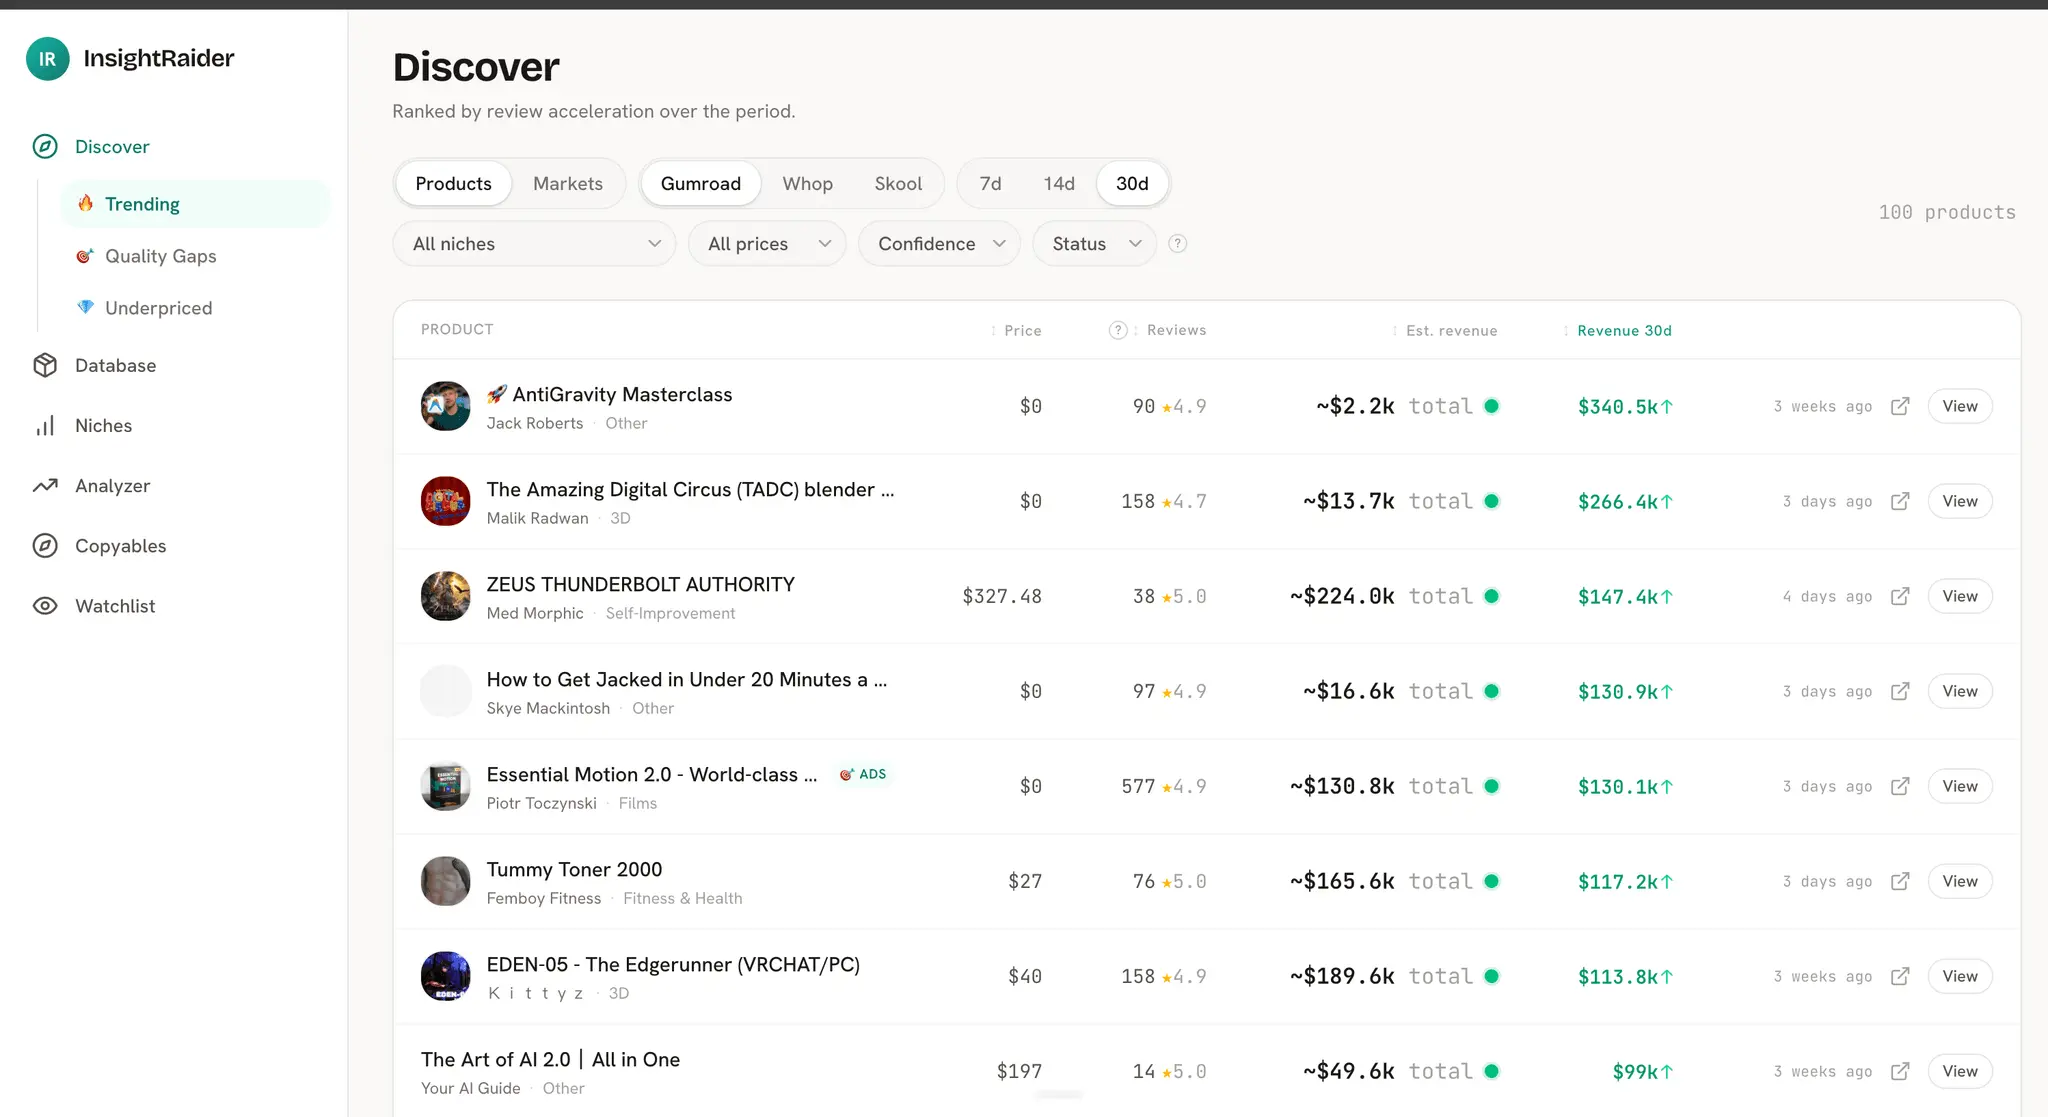Open external link for Amazing Digital Circus row
This screenshot has height=1117, width=2048.
point(1900,501)
